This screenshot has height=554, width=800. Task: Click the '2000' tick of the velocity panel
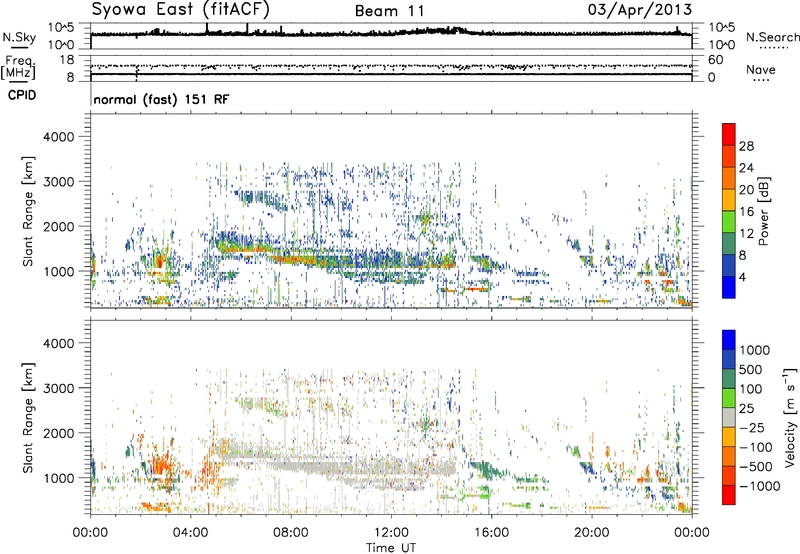coord(59,434)
